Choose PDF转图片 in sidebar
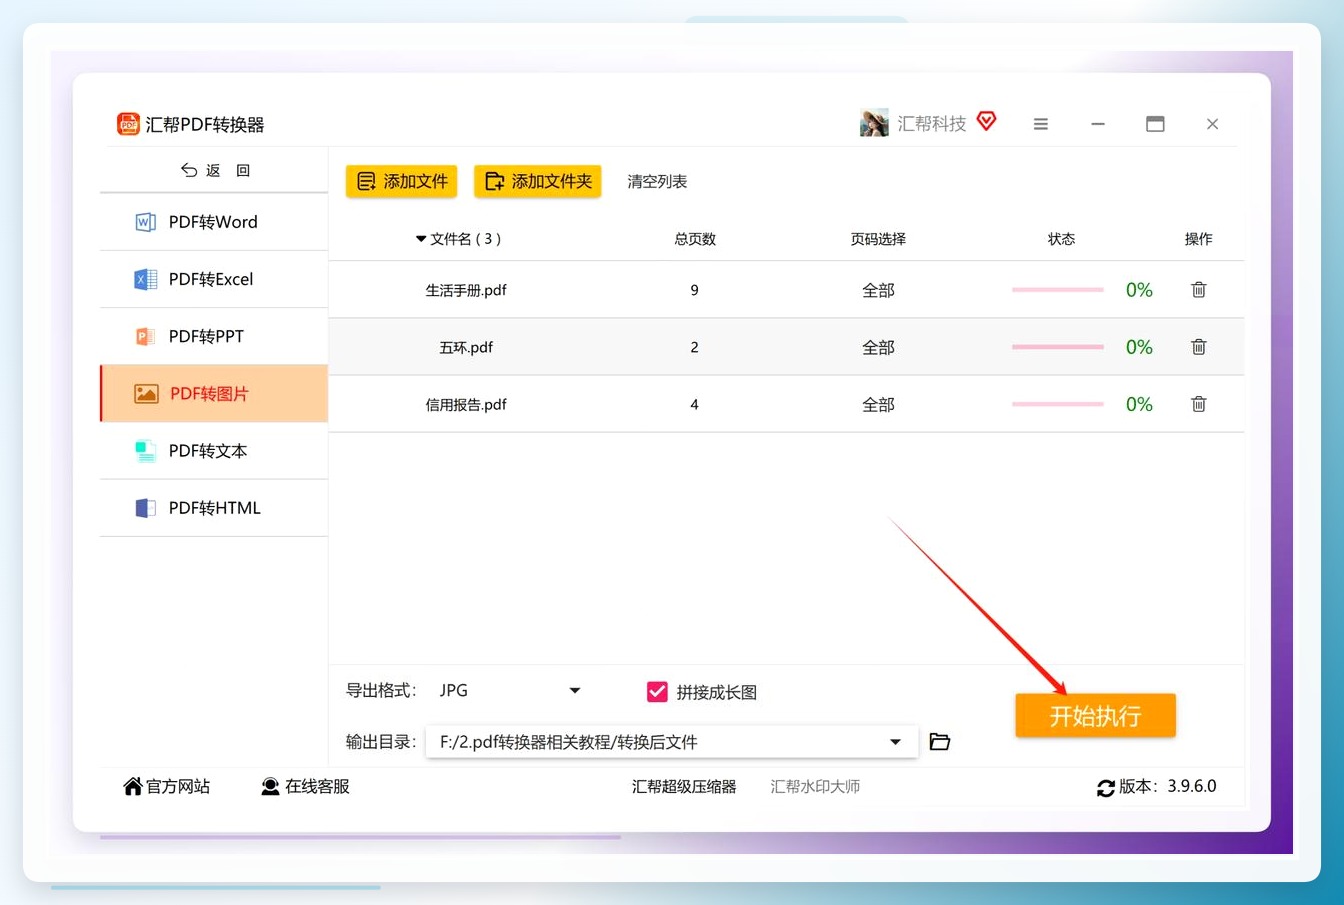 point(214,393)
